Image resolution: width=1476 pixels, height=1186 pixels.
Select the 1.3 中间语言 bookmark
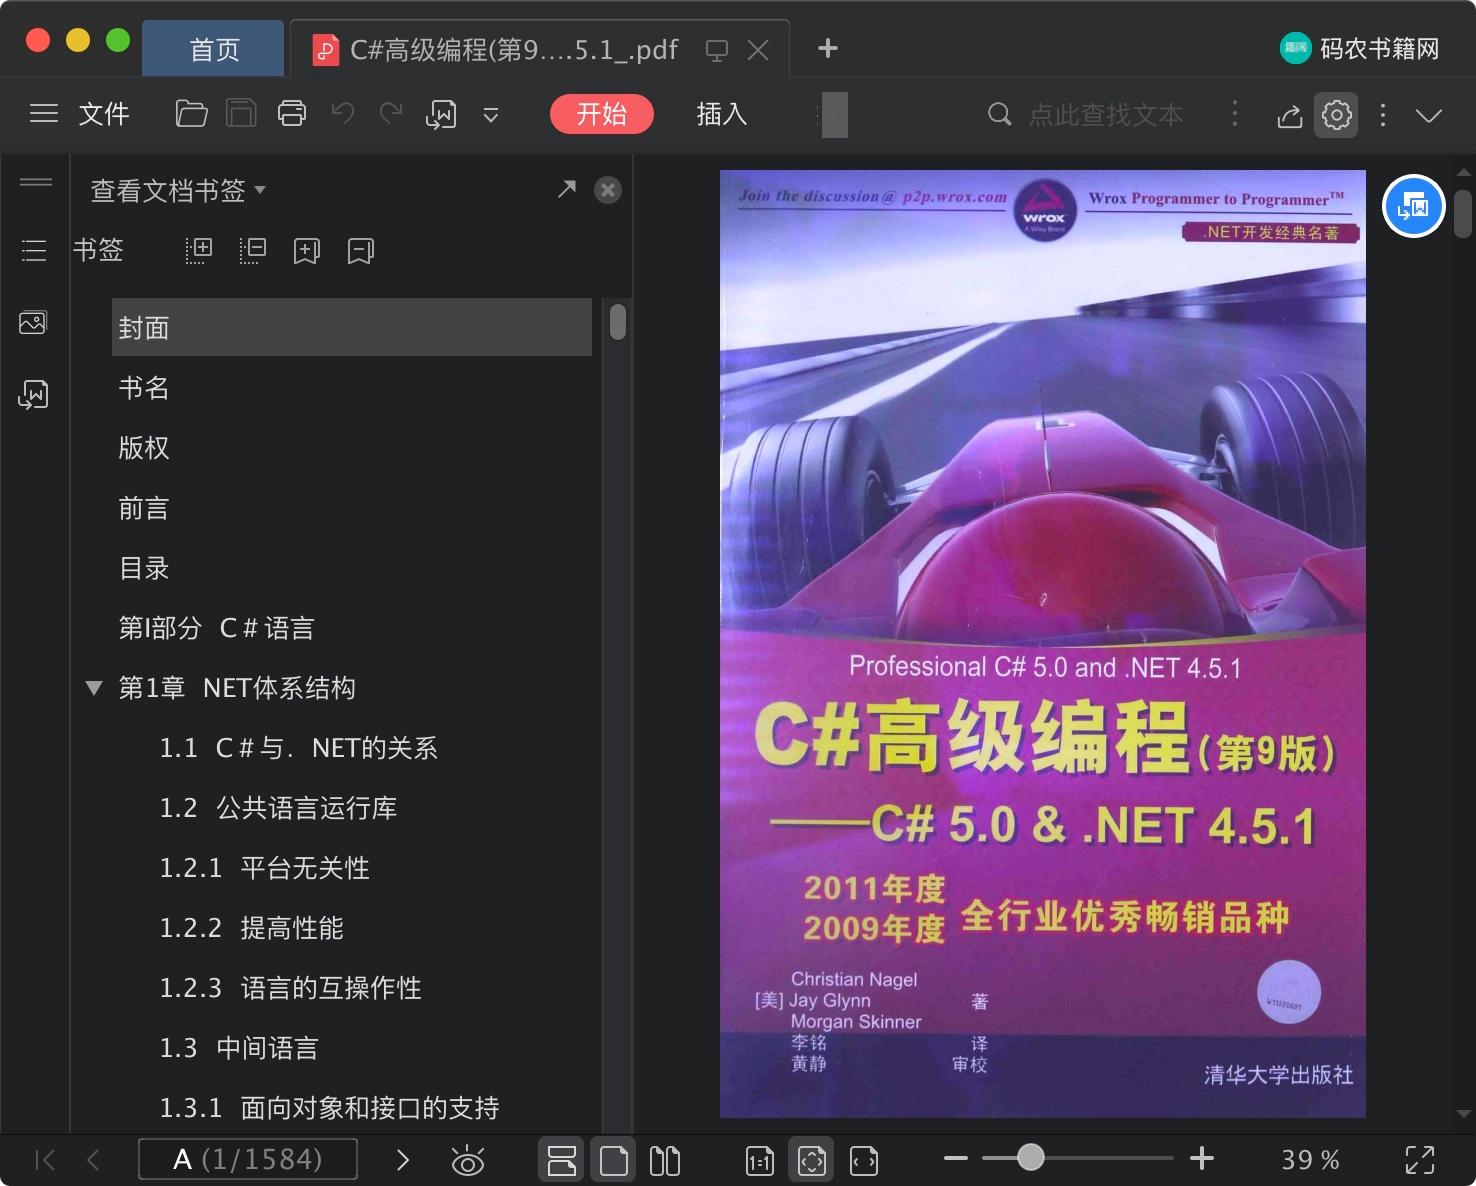(238, 1048)
